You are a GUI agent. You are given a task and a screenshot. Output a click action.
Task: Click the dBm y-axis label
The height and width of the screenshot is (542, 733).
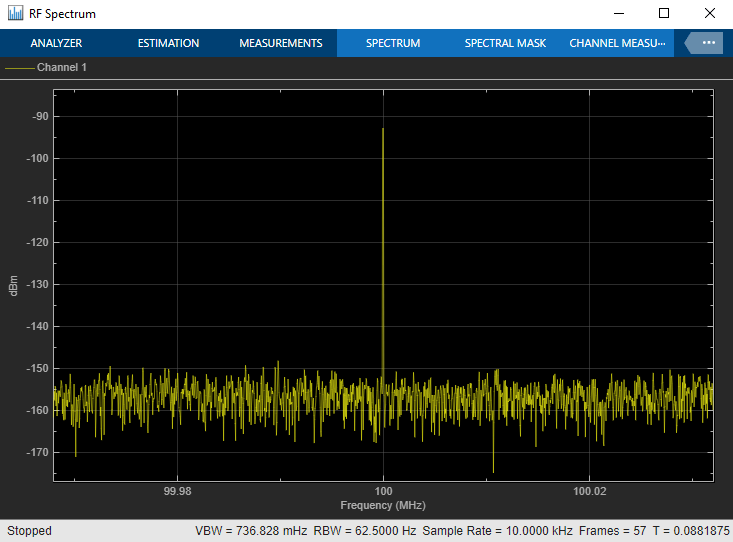tap(14, 286)
